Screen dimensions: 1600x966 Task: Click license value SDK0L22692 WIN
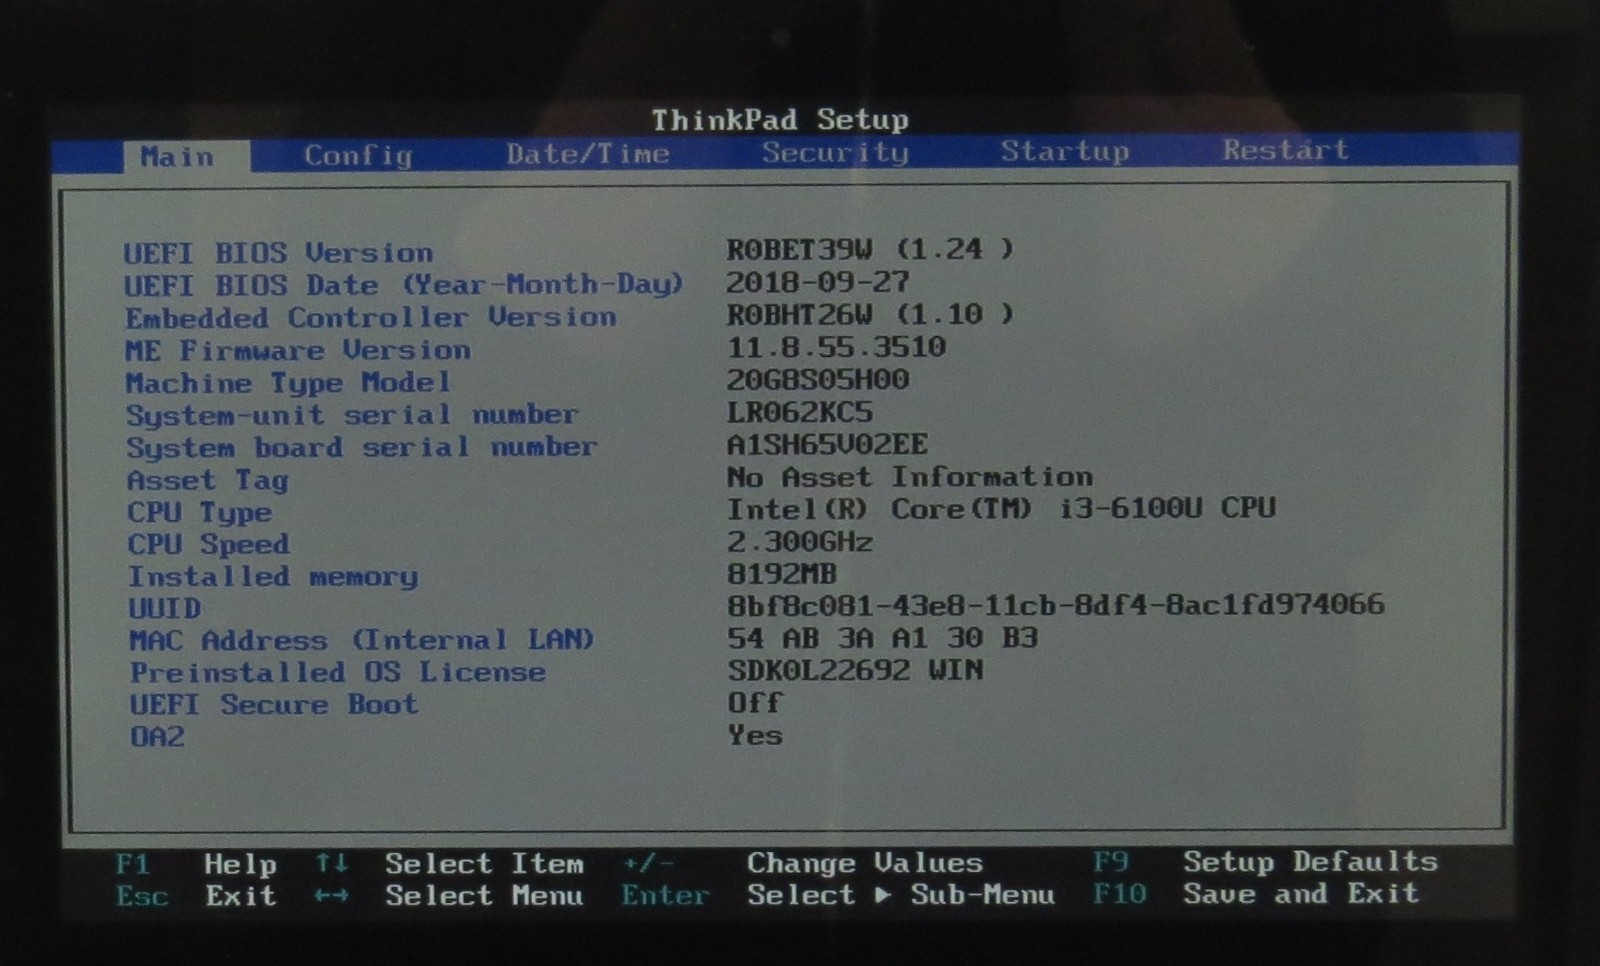point(855,670)
